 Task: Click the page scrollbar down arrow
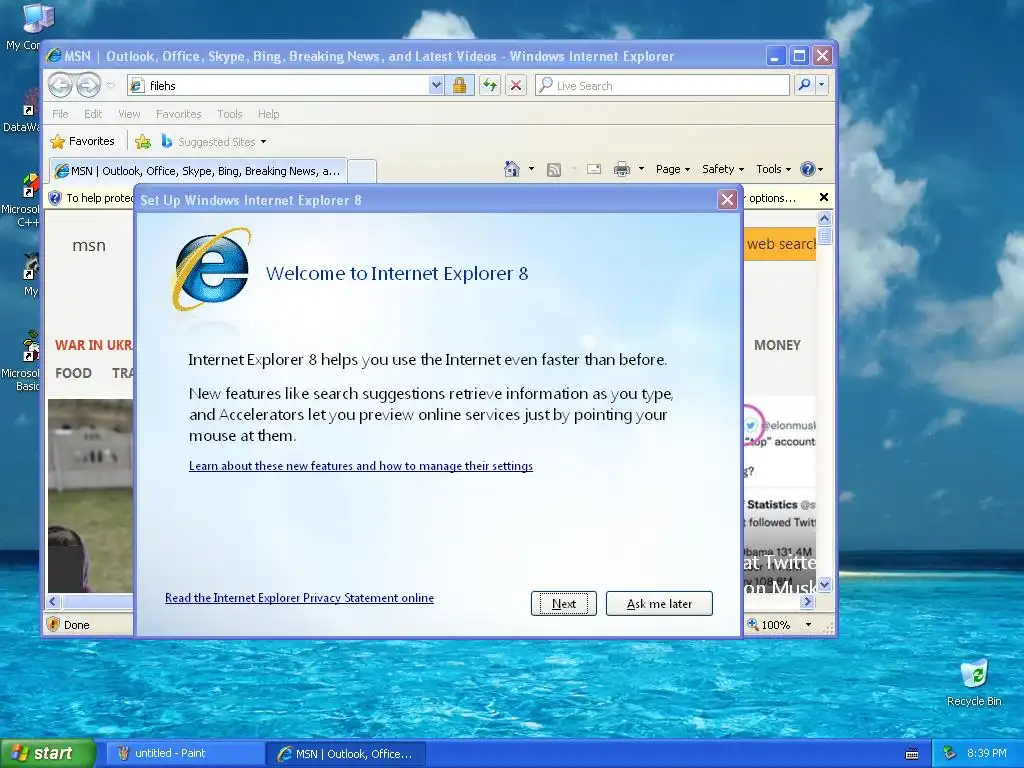[824, 584]
